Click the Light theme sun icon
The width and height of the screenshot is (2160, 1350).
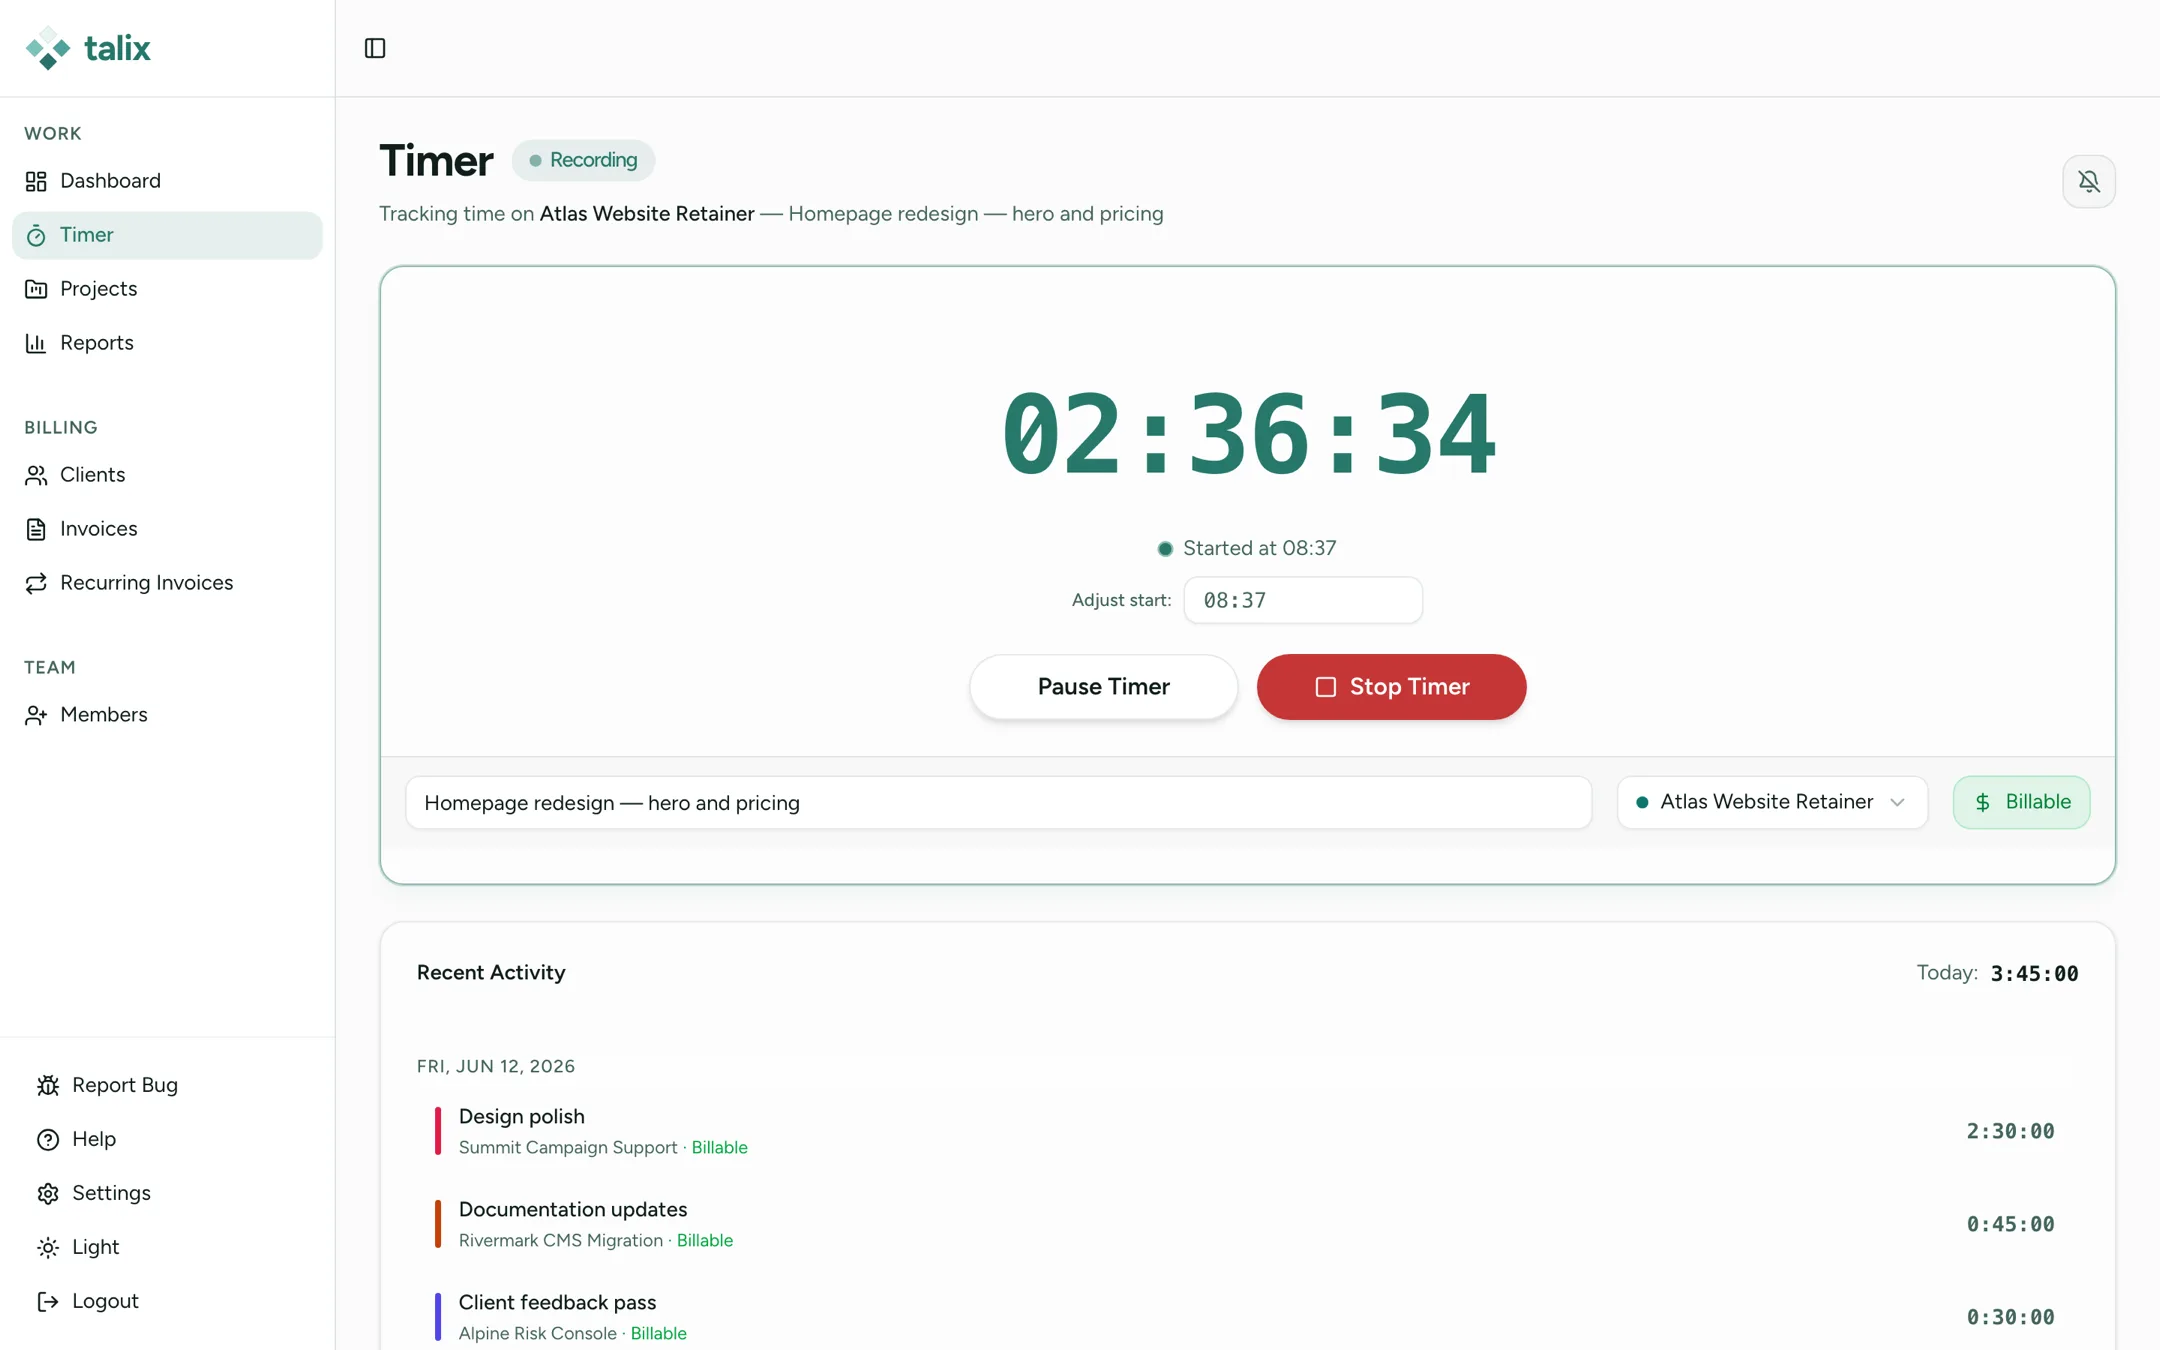(48, 1247)
